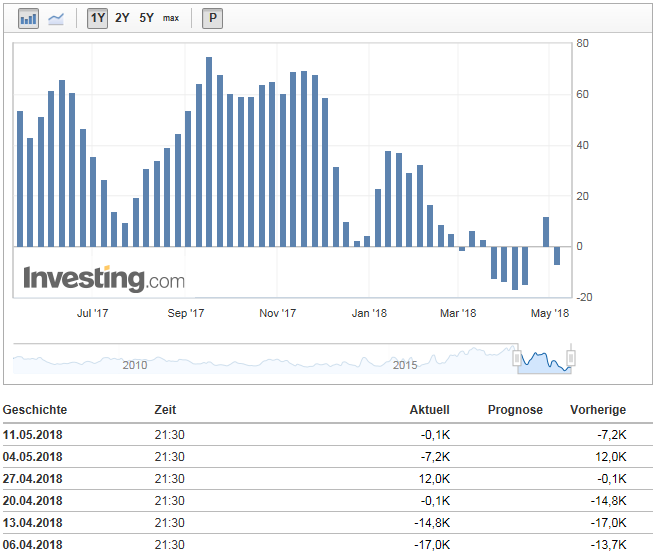The width and height of the screenshot is (654, 556).
Task: Click the 11.05.2018 table row date
Action: 33,433
